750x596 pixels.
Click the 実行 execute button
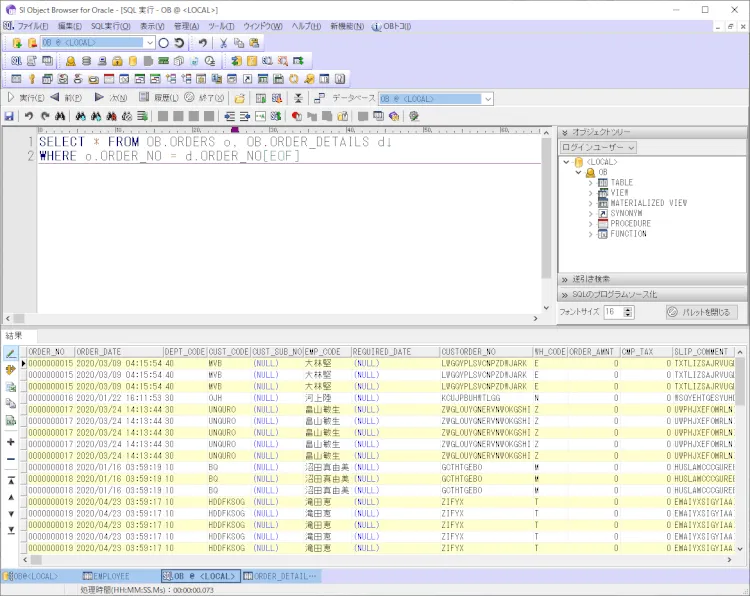[26, 98]
